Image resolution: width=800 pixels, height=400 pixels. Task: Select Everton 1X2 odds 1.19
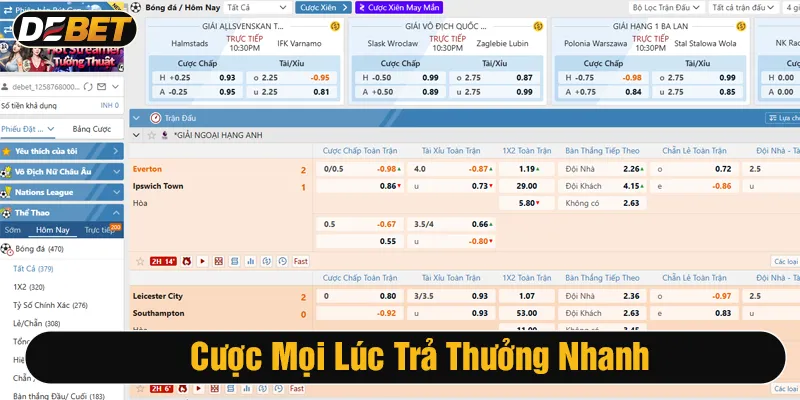527,169
